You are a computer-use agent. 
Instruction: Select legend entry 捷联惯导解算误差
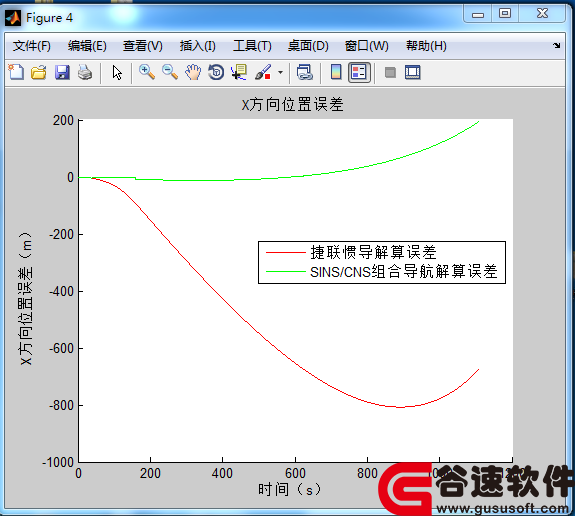(373, 252)
